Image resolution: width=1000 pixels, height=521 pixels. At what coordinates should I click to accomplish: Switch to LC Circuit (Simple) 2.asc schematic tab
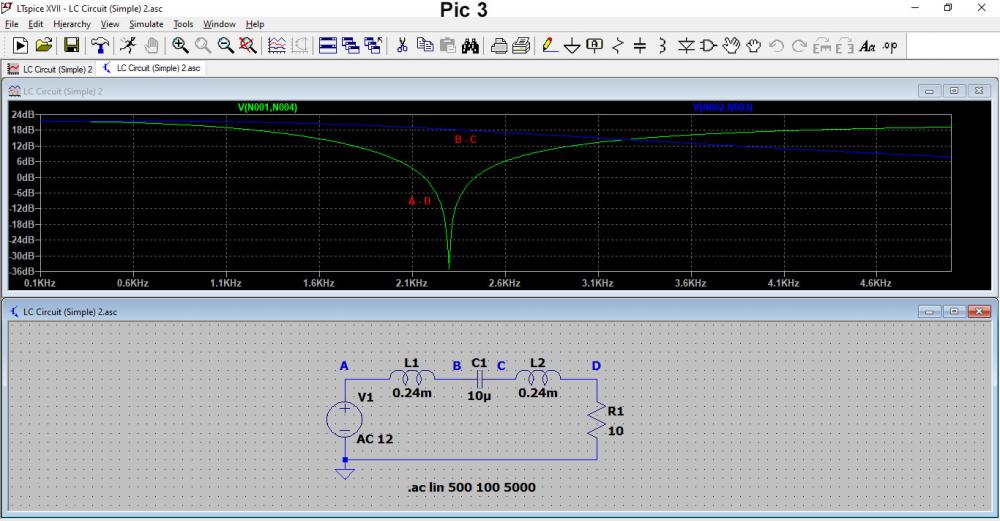152,68
